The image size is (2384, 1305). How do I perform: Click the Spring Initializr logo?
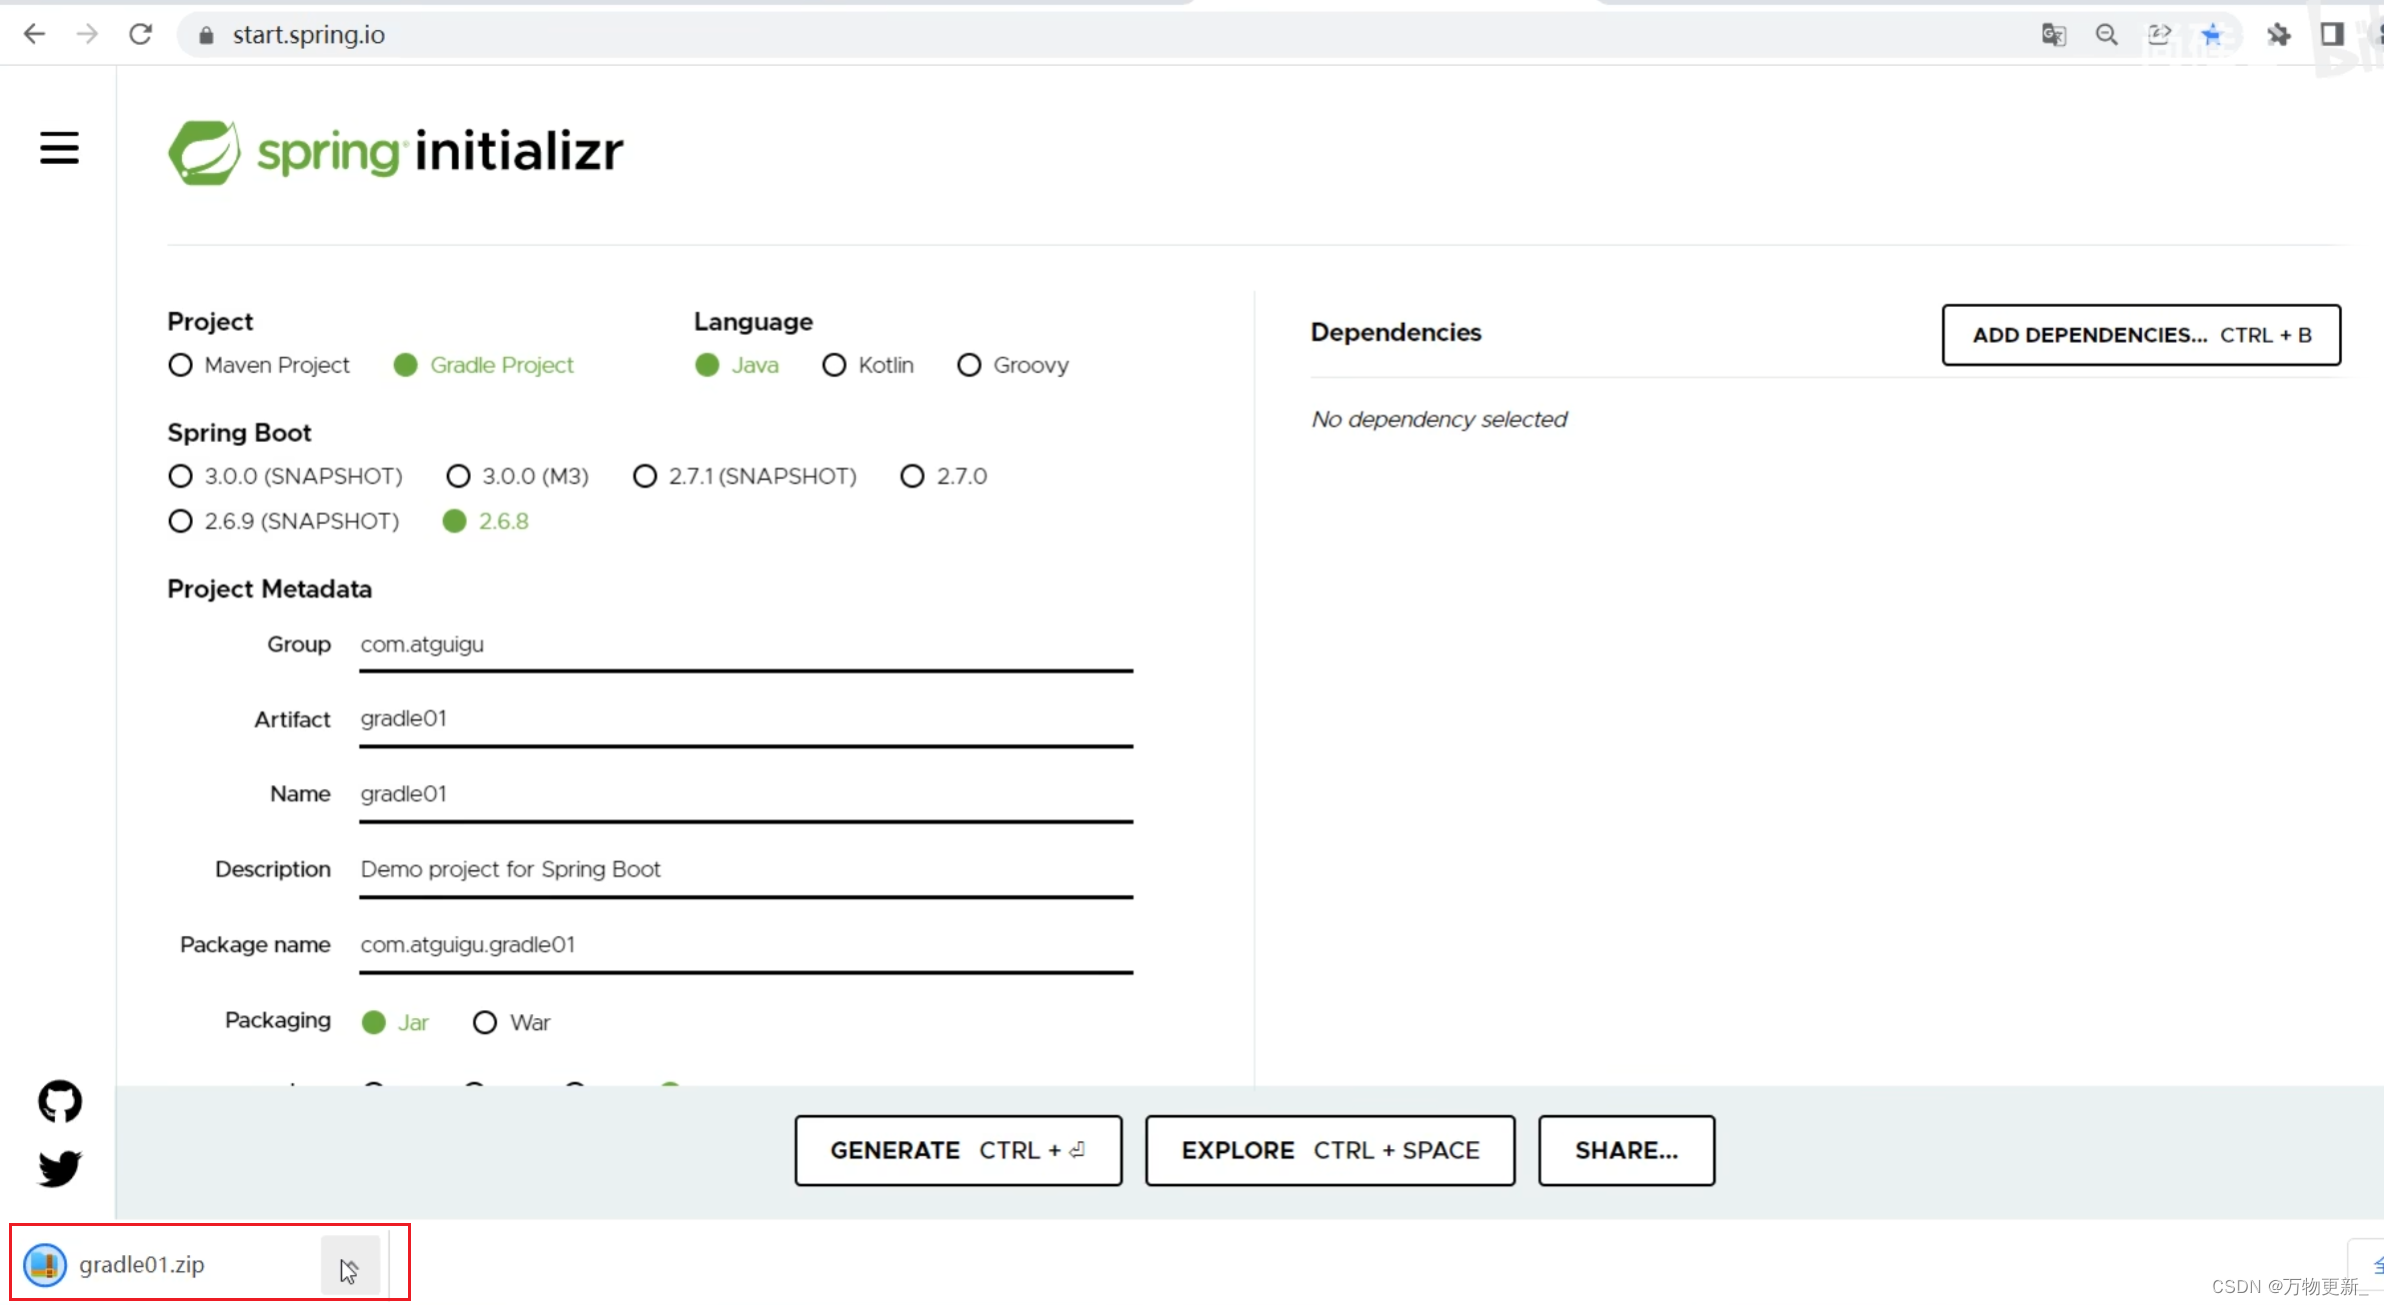tap(395, 152)
